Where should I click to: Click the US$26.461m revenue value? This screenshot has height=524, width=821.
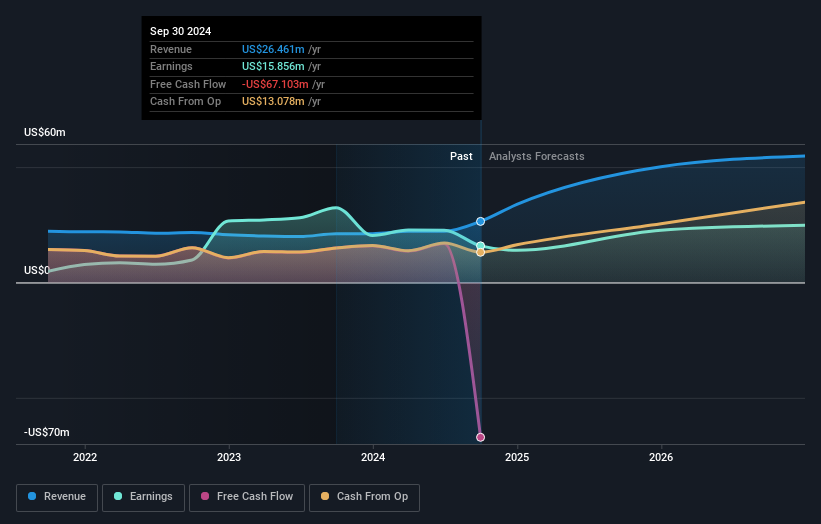273,49
